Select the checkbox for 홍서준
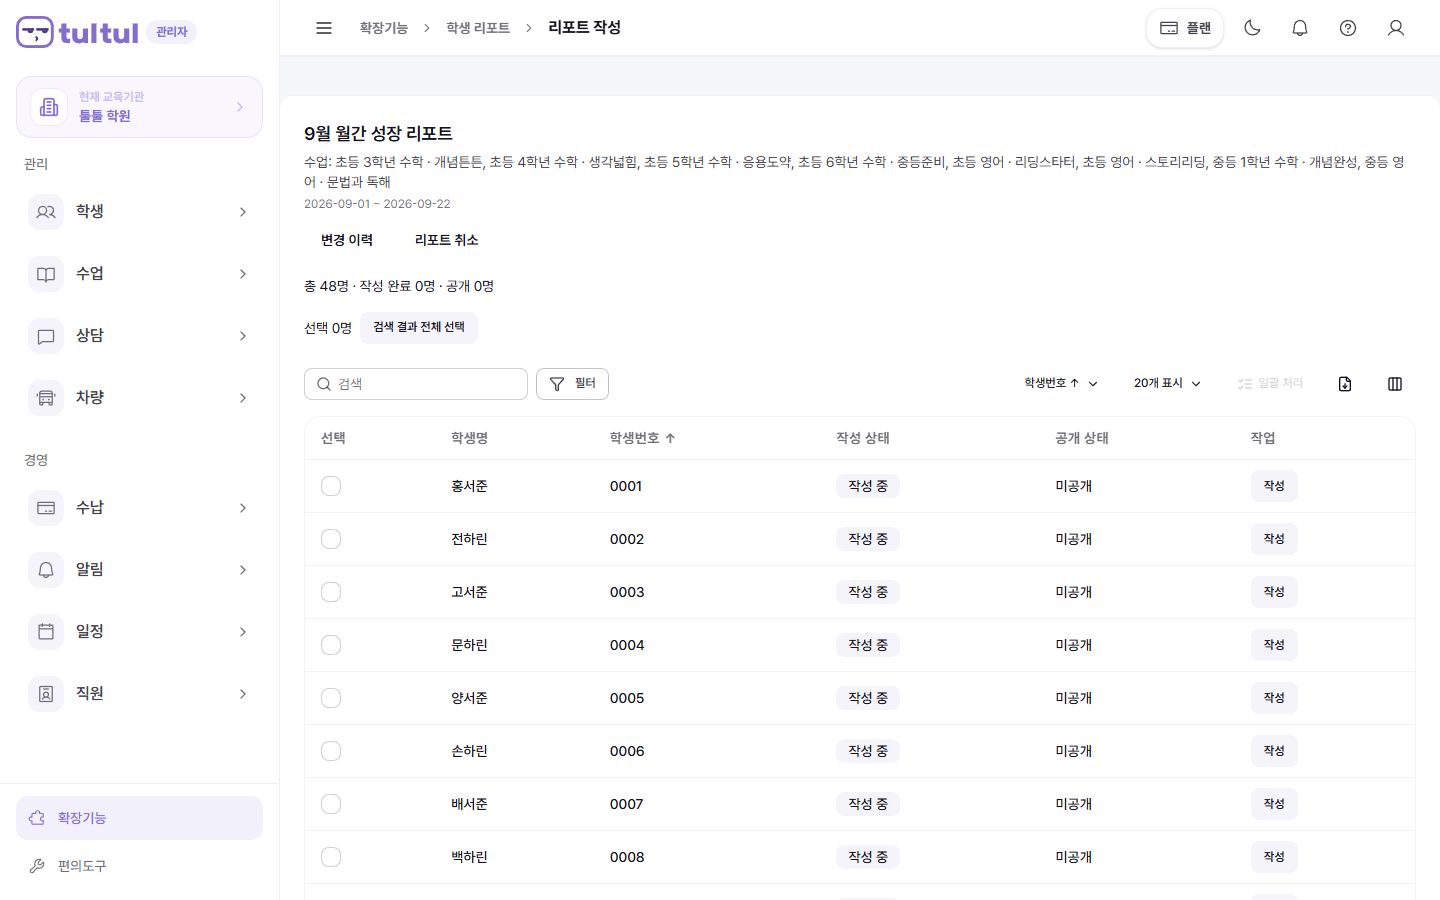1440x900 pixels. [x=331, y=486]
